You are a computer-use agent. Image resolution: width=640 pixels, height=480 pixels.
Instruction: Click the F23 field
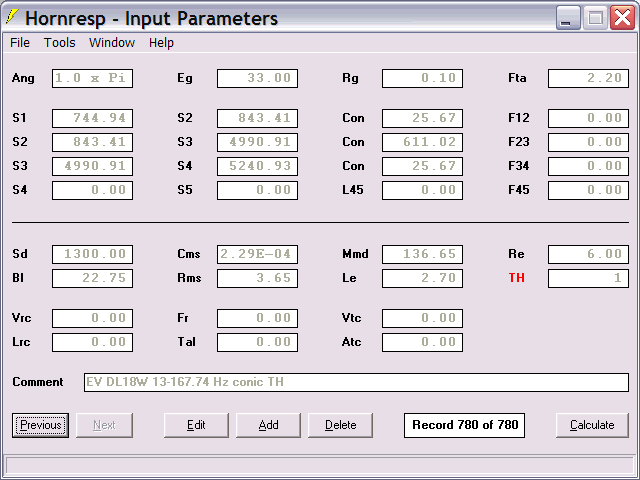click(588, 142)
